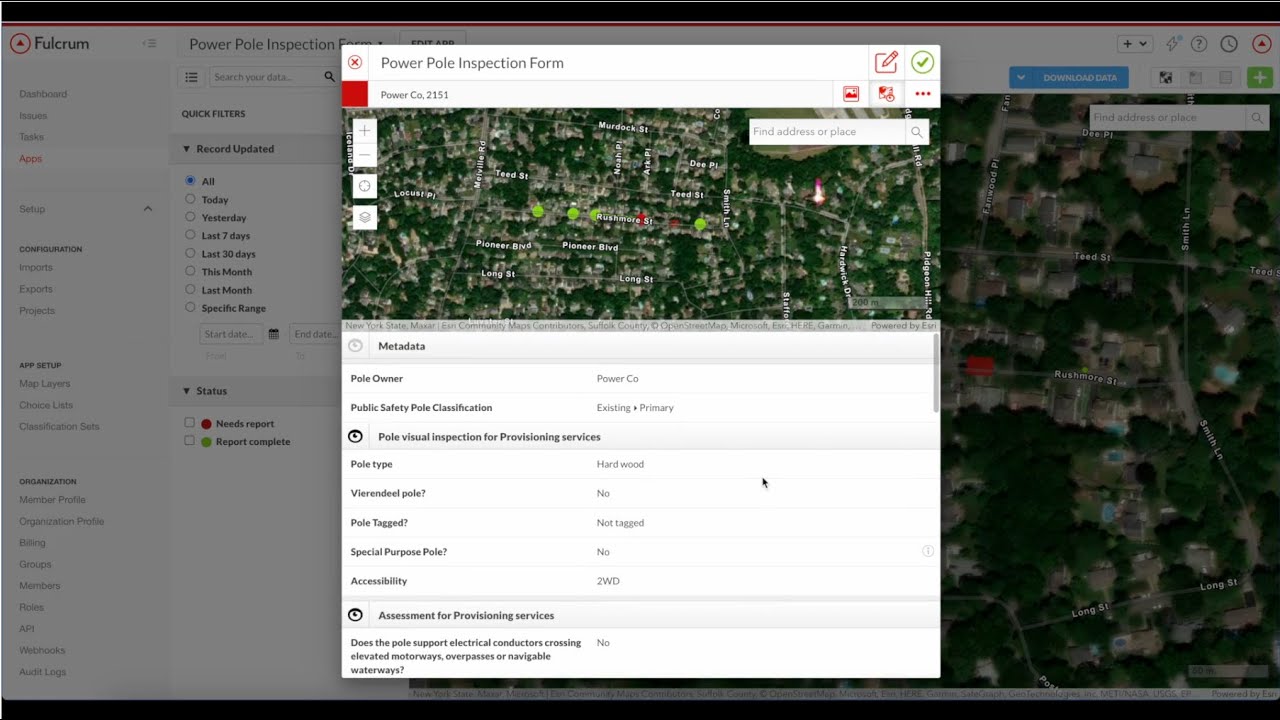Image resolution: width=1280 pixels, height=720 pixels.
Task: Click the map location history icon
Action: 886,94
